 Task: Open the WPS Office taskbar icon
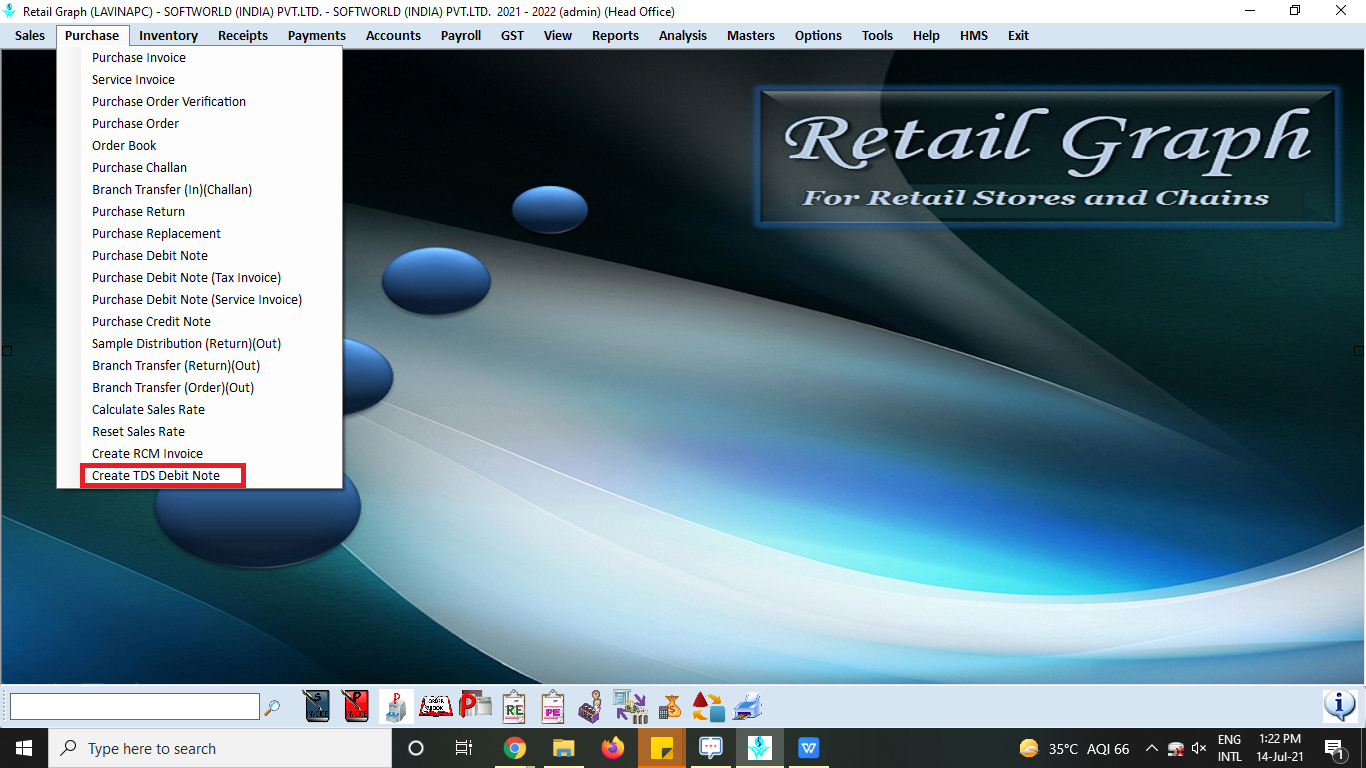click(809, 748)
